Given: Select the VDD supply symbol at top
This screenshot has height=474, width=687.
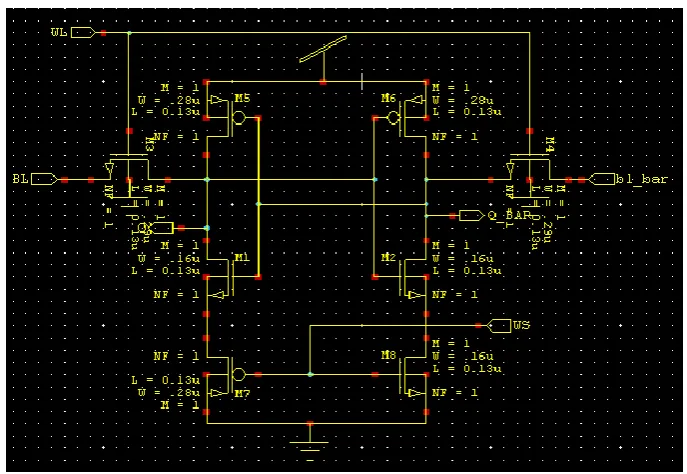Looking at the screenshot, I should [x=323, y=49].
